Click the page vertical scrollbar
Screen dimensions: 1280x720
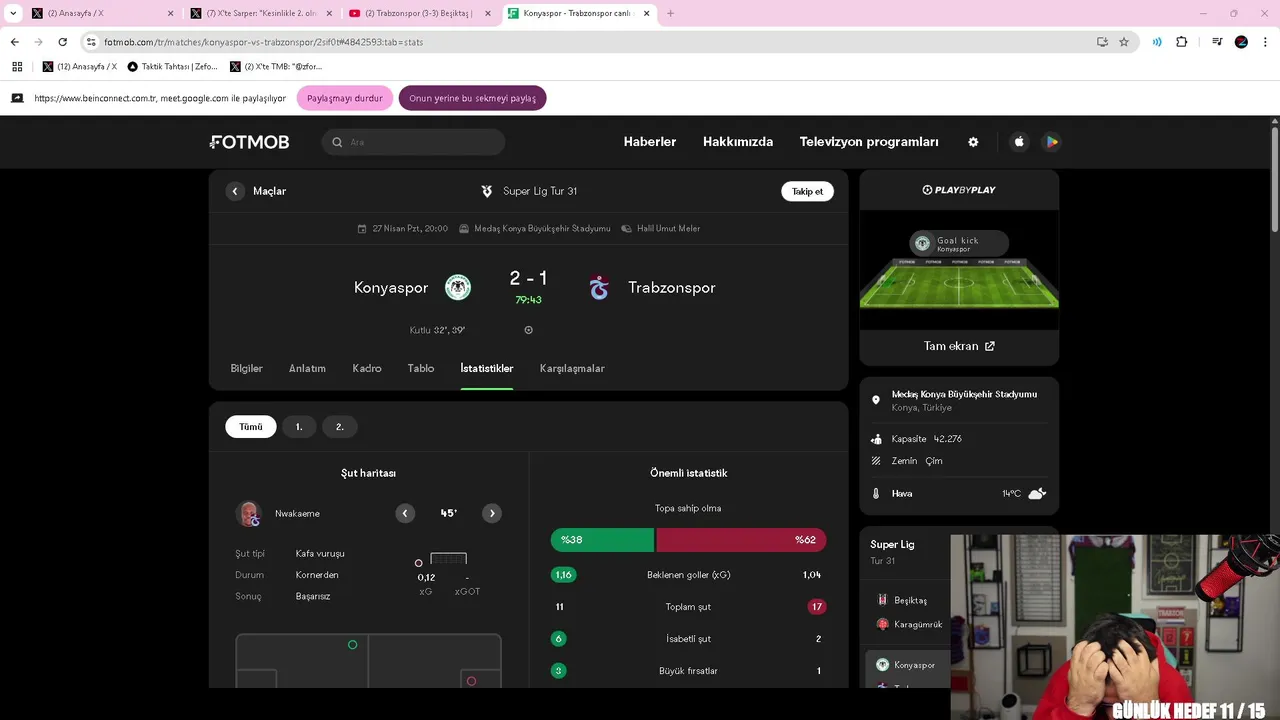point(1274,180)
